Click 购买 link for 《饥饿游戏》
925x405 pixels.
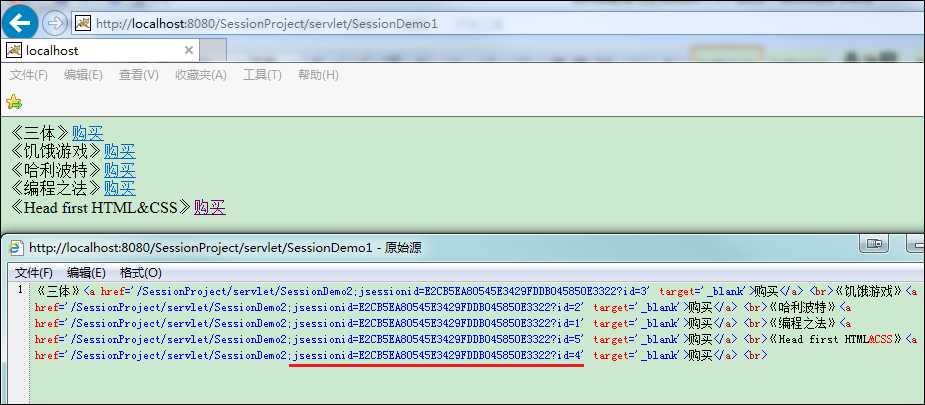click(119, 152)
